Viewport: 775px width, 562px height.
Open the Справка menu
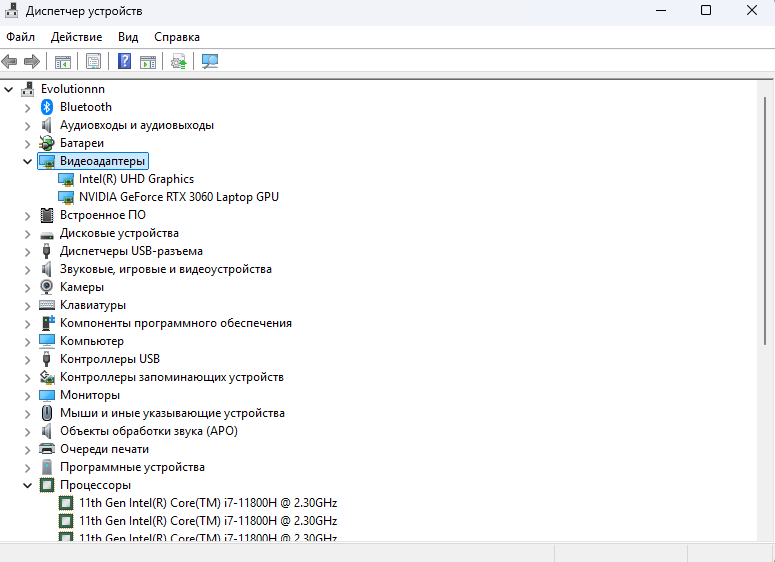(x=177, y=37)
